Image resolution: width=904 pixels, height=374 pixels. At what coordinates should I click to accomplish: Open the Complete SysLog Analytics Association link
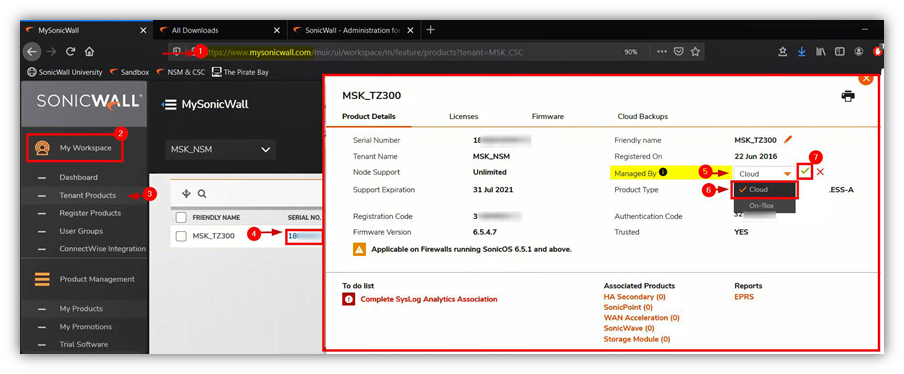click(428, 299)
